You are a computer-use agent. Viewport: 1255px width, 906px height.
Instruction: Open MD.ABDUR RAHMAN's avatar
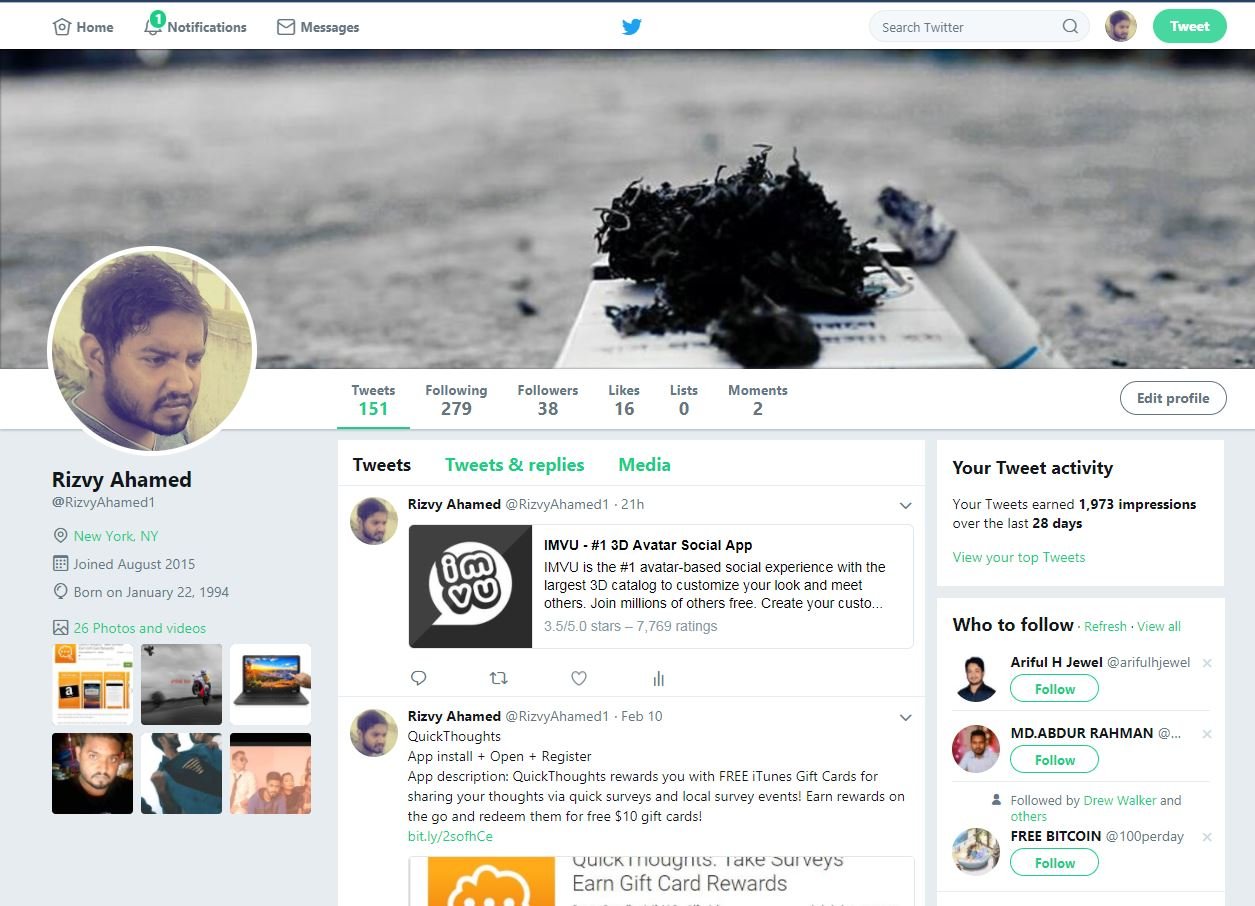point(976,749)
